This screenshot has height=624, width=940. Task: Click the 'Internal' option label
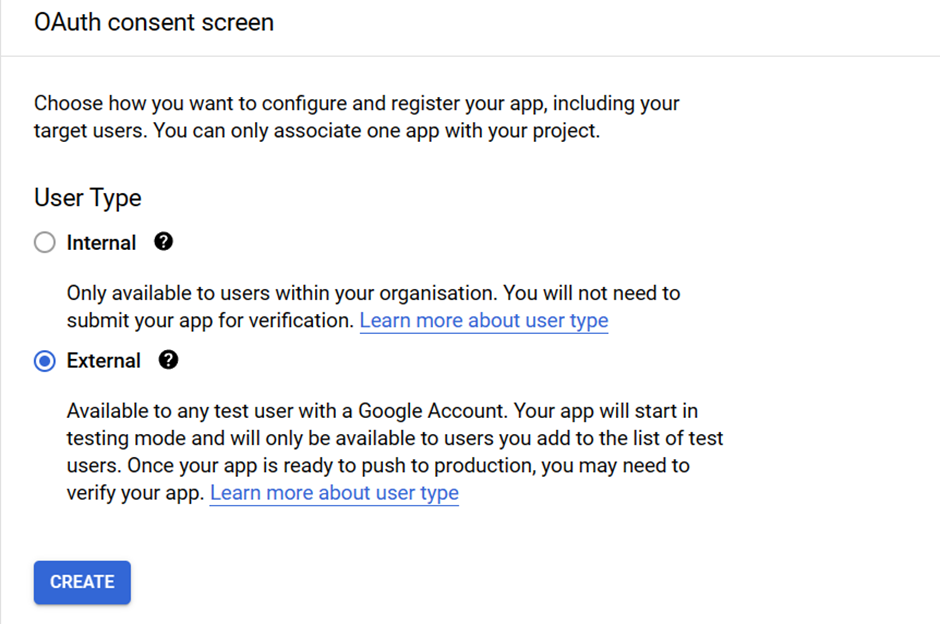tap(101, 243)
